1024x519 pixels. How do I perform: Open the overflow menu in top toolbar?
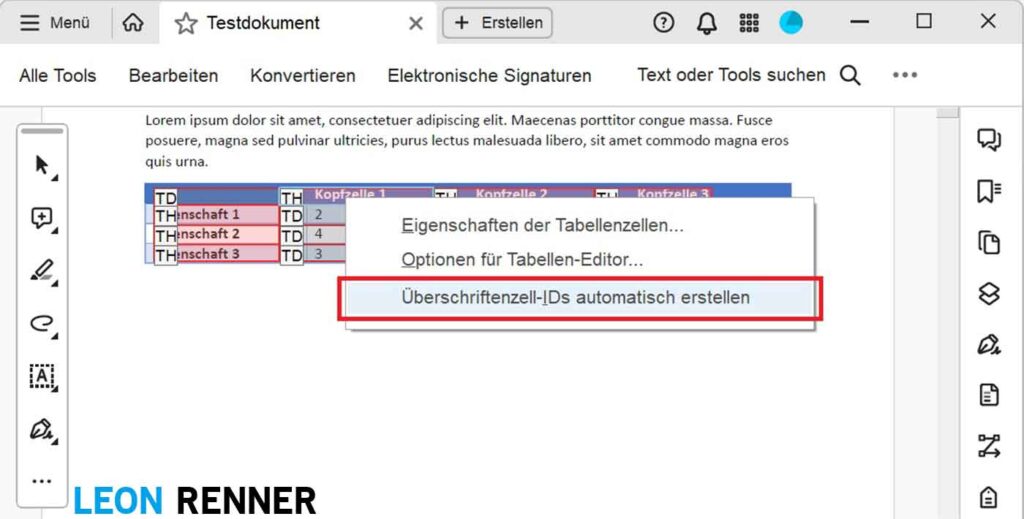tap(905, 75)
